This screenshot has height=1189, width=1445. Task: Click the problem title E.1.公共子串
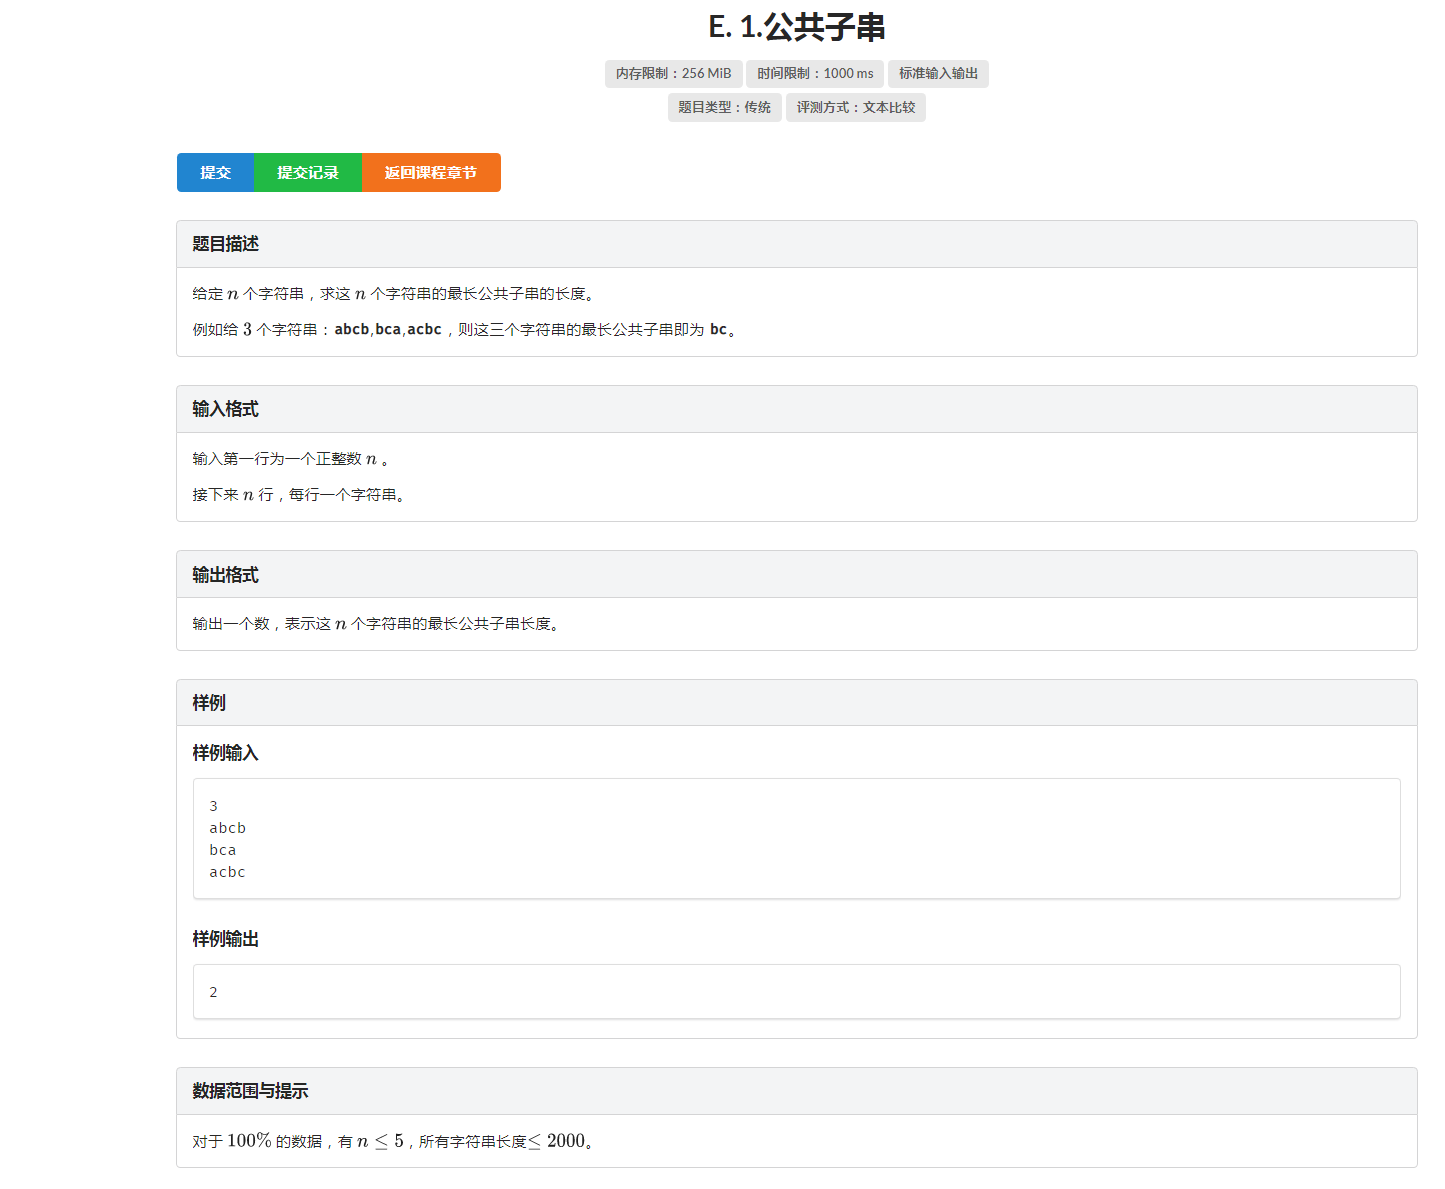click(x=797, y=27)
